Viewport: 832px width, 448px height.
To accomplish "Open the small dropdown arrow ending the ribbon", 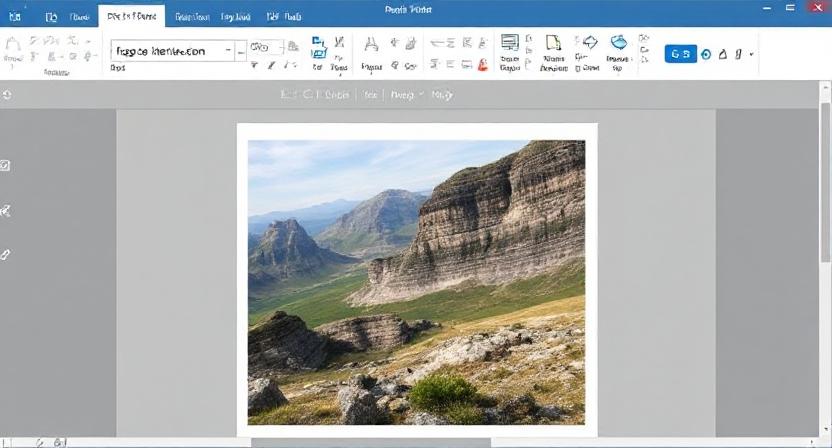I will pos(751,54).
